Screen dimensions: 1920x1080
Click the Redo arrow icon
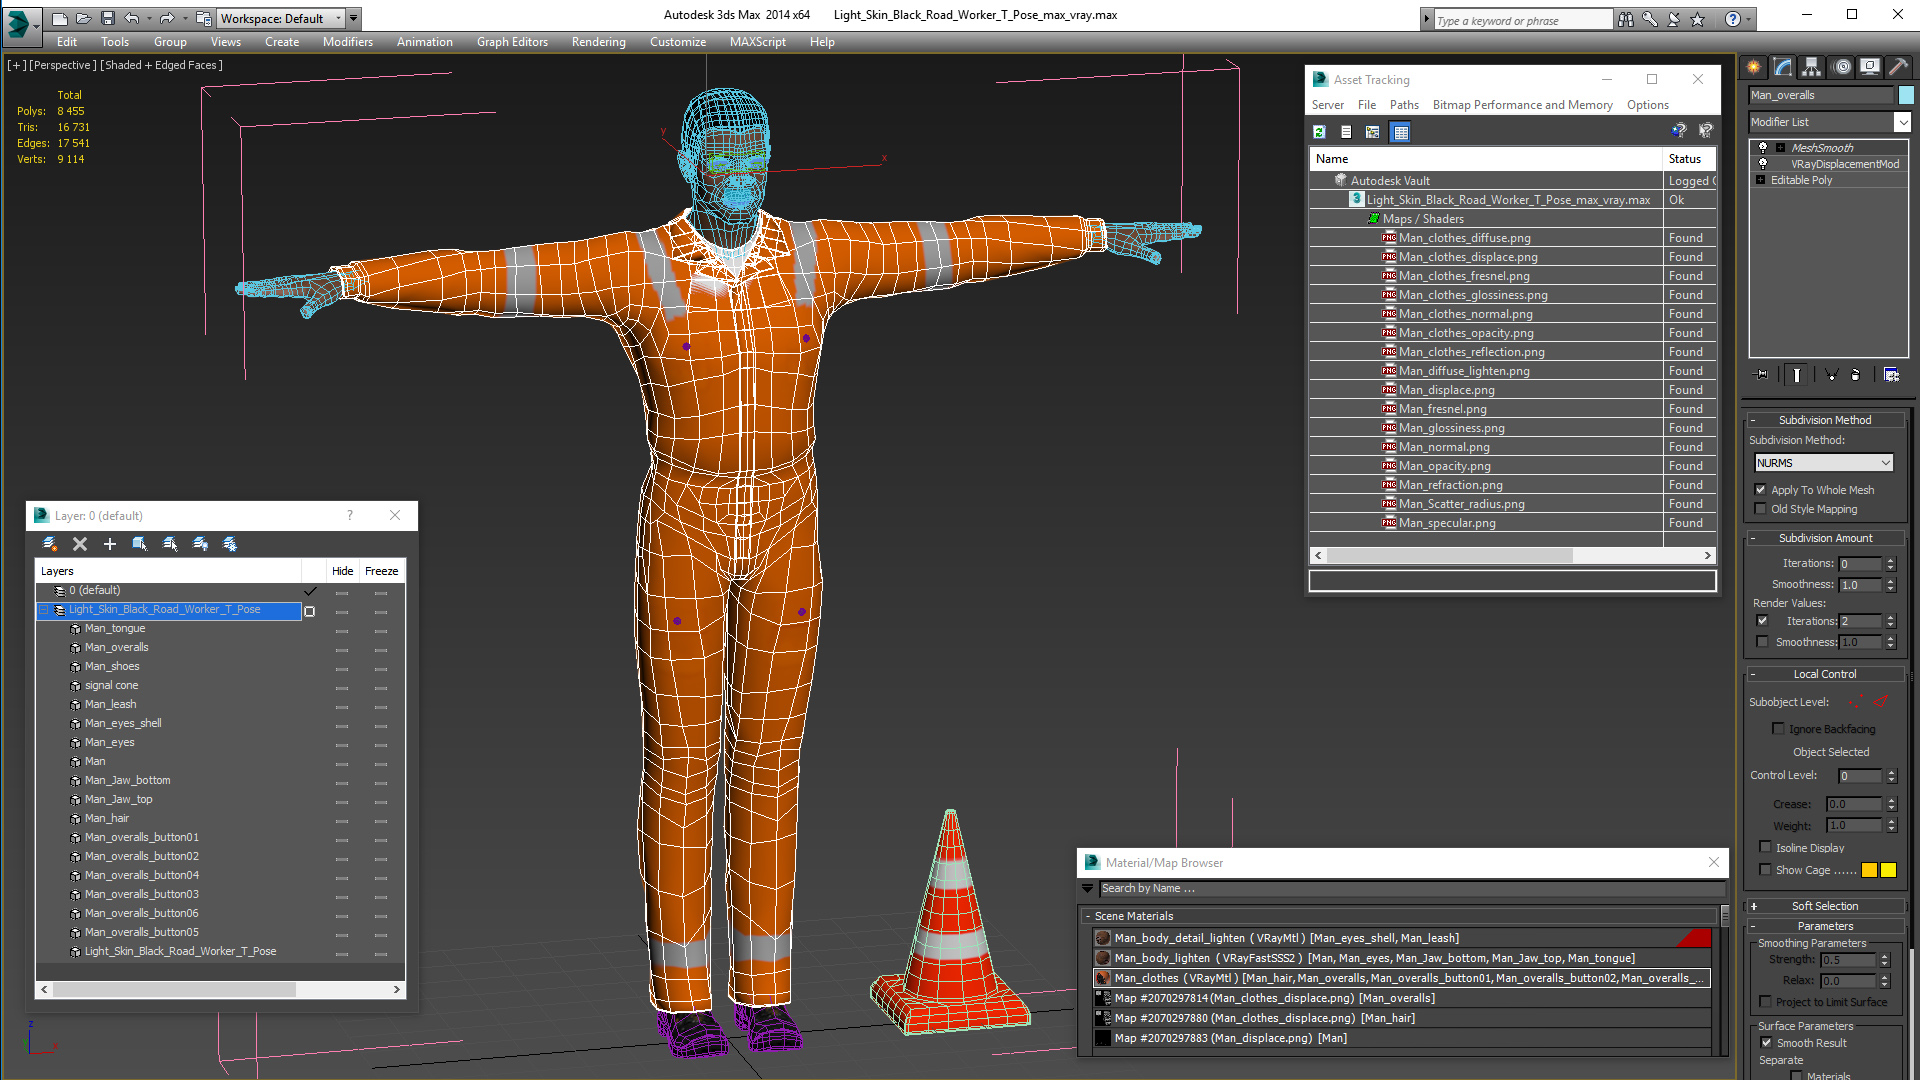coord(167,18)
